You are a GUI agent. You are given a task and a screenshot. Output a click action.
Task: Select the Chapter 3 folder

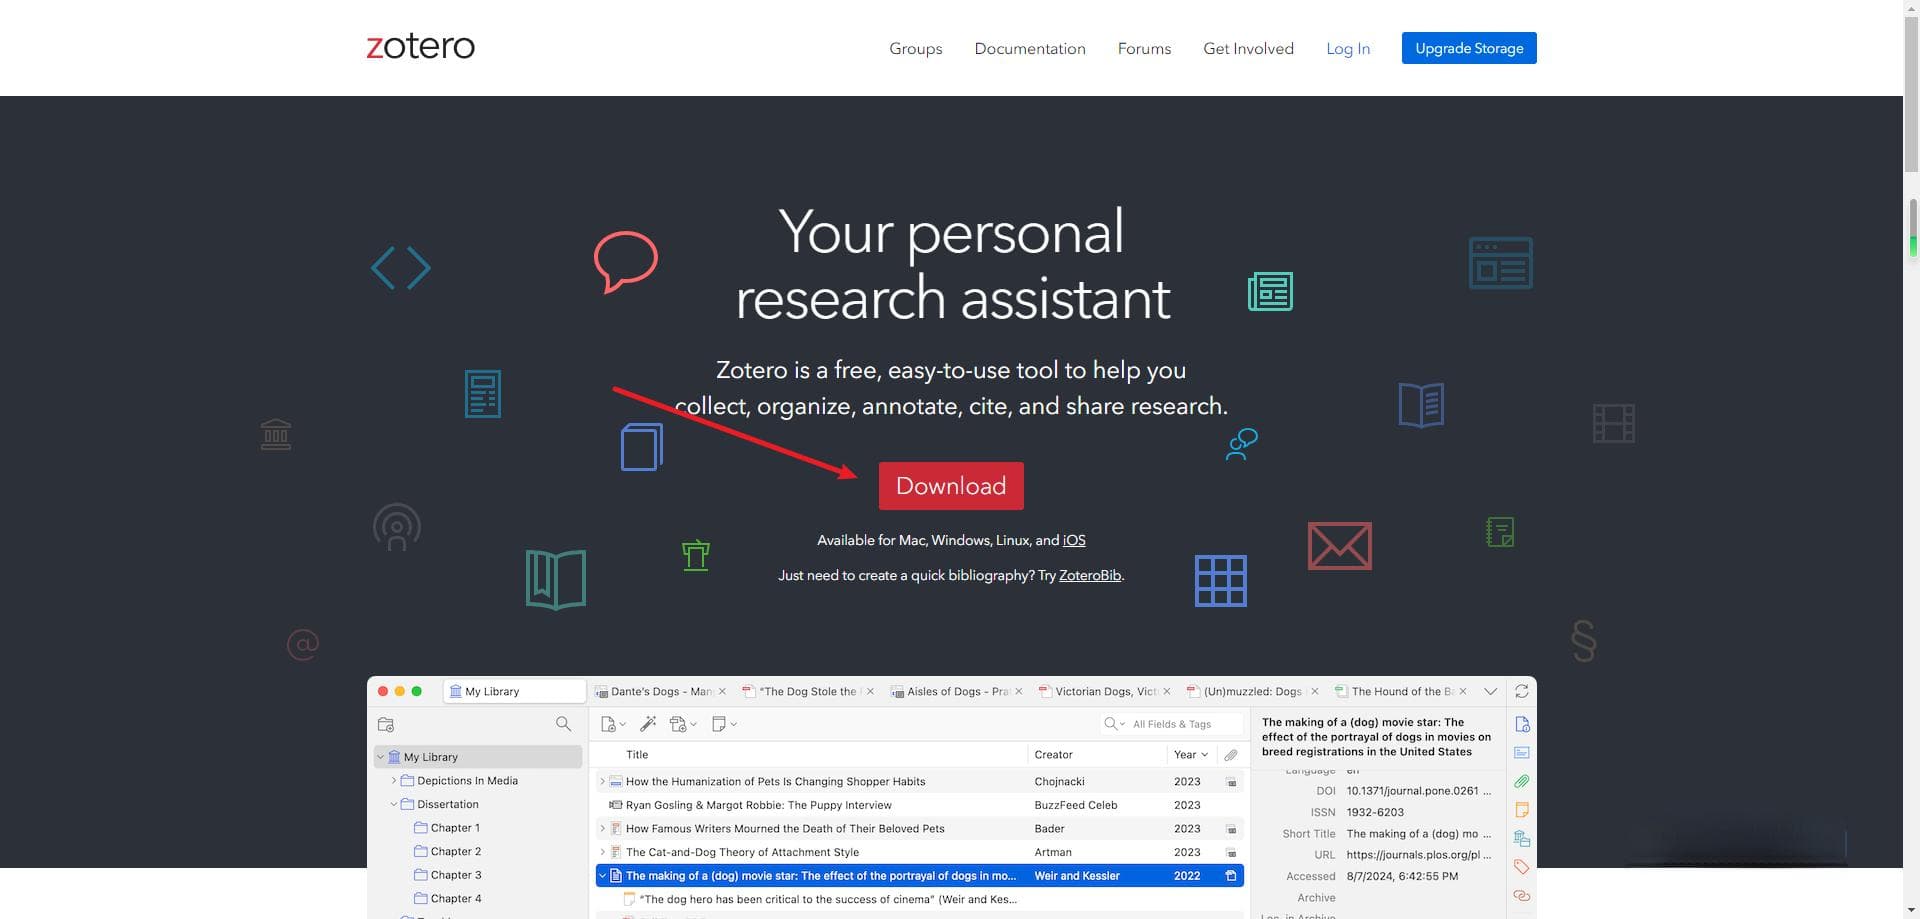(x=455, y=875)
